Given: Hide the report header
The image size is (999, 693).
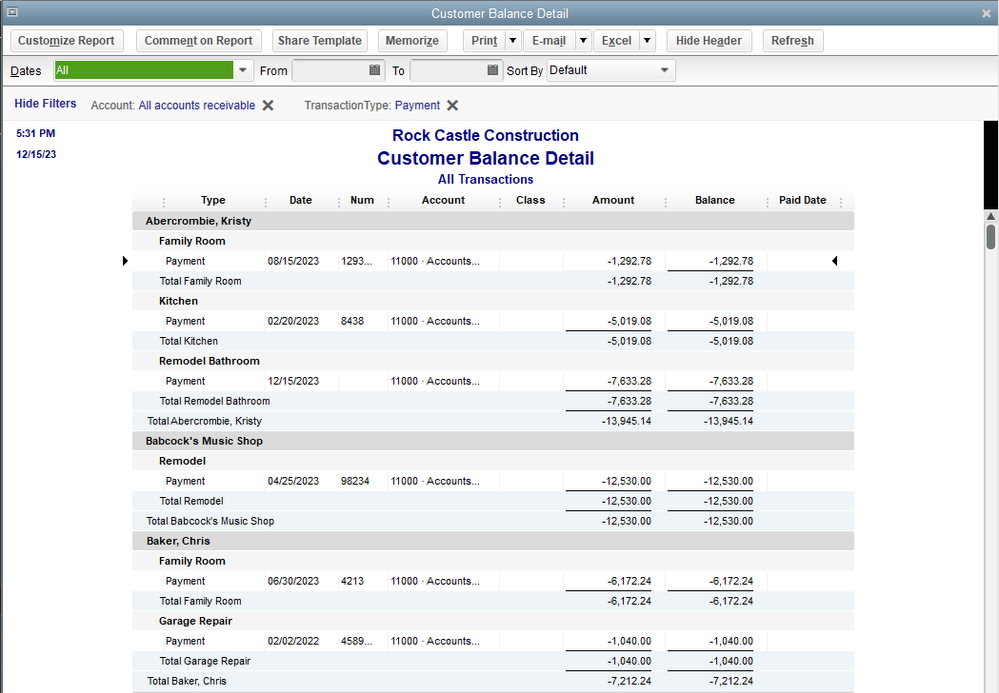Looking at the screenshot, I should pyautogui.click(x=709, y=41).
